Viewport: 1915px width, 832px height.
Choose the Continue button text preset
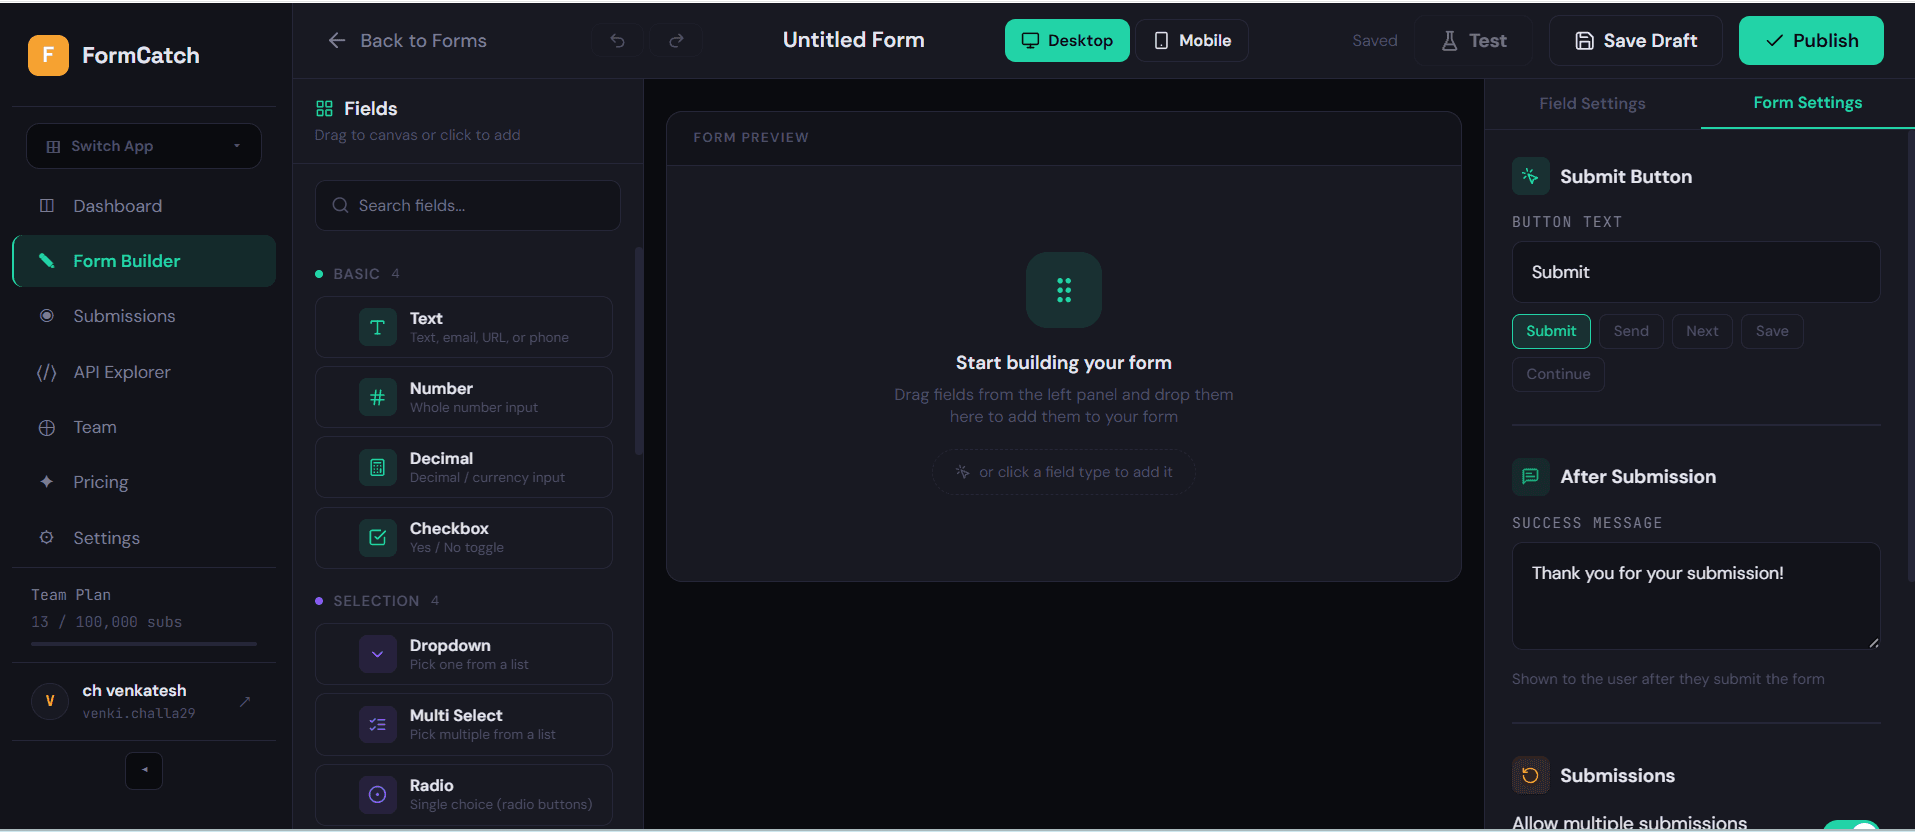tap(1558, 374)
